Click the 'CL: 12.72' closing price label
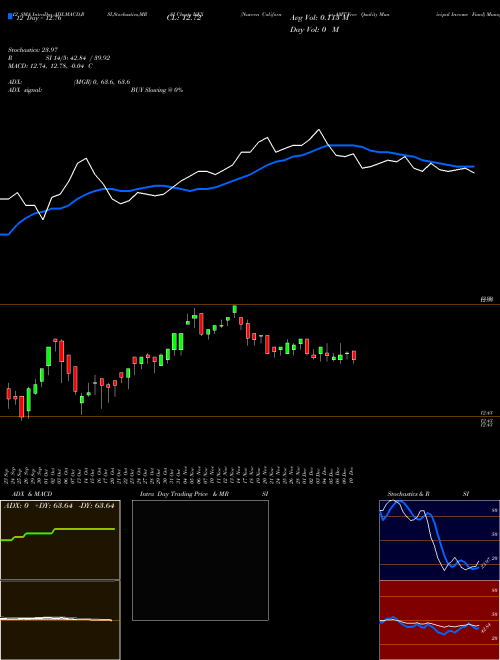The image size is (500, 660). coord(184,18)
